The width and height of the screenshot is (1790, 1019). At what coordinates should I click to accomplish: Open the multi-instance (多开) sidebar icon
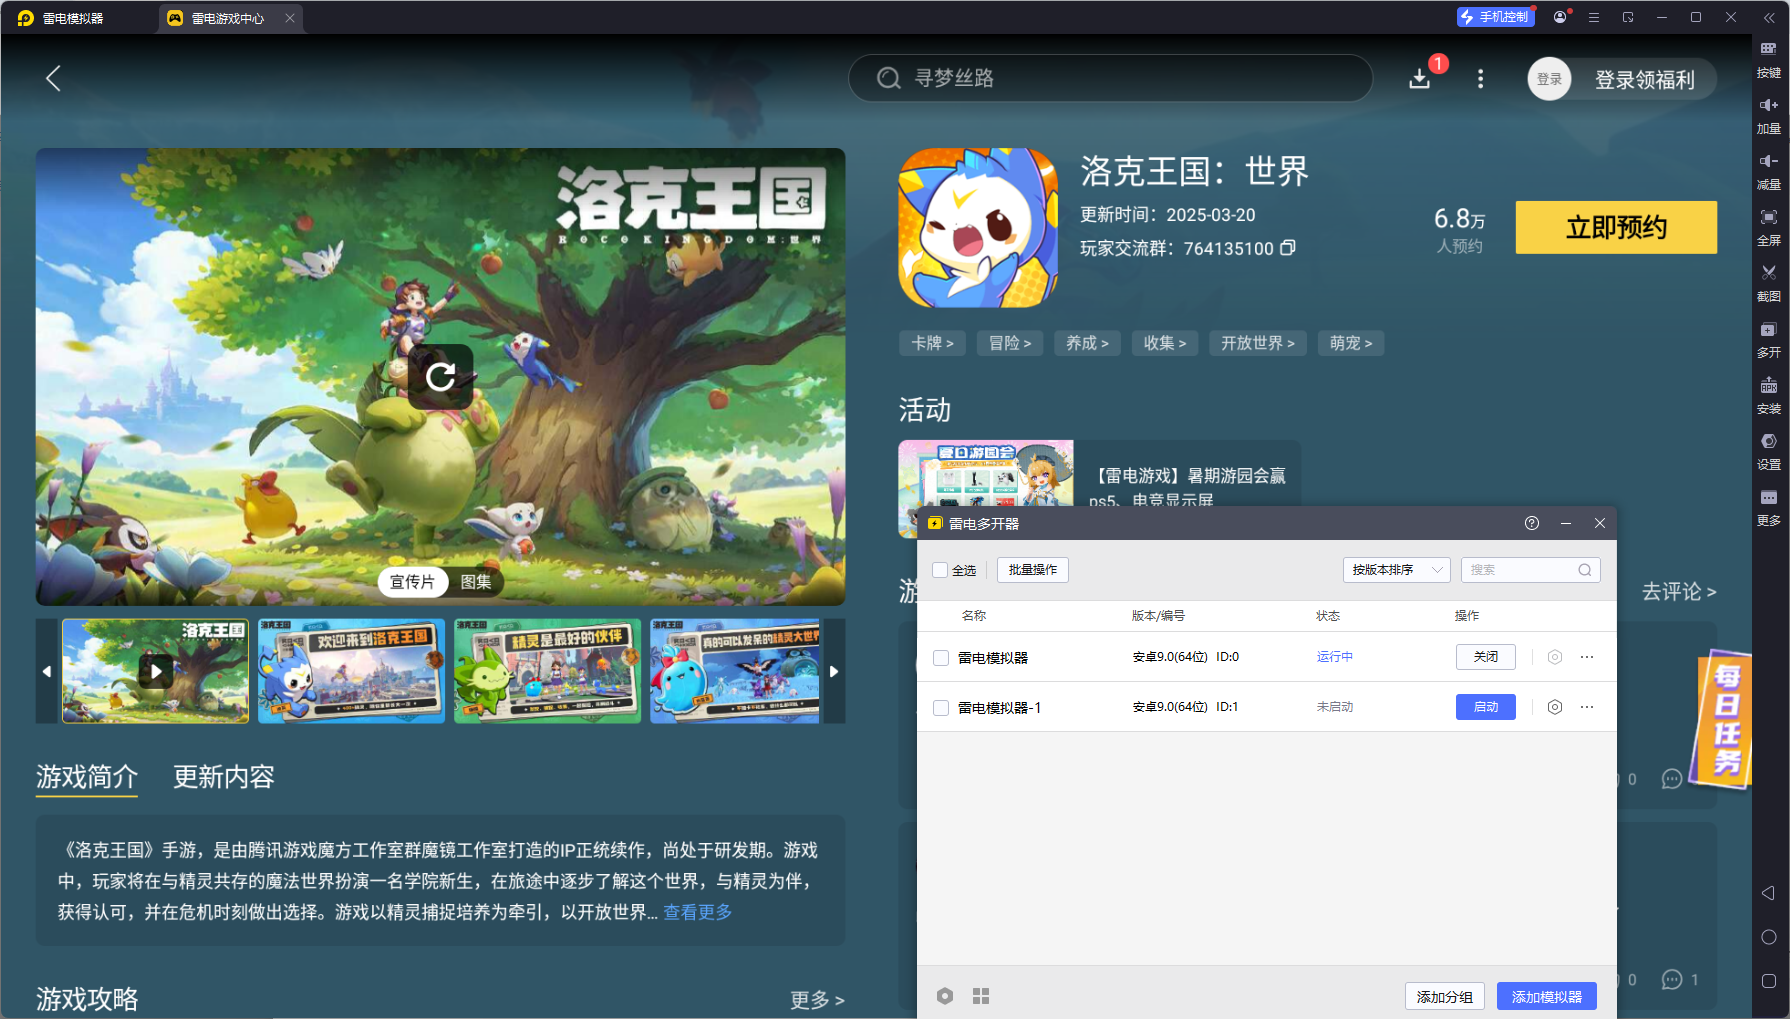tap(1768, 330)
